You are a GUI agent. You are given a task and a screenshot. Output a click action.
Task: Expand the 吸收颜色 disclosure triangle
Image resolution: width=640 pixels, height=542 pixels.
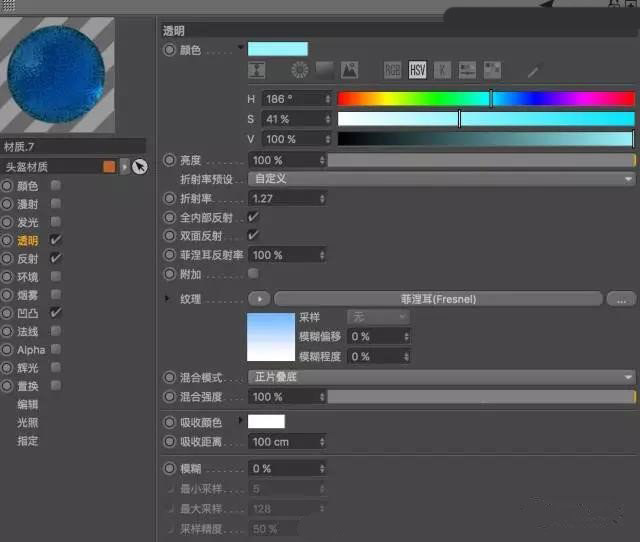click(x=240, y=419)
